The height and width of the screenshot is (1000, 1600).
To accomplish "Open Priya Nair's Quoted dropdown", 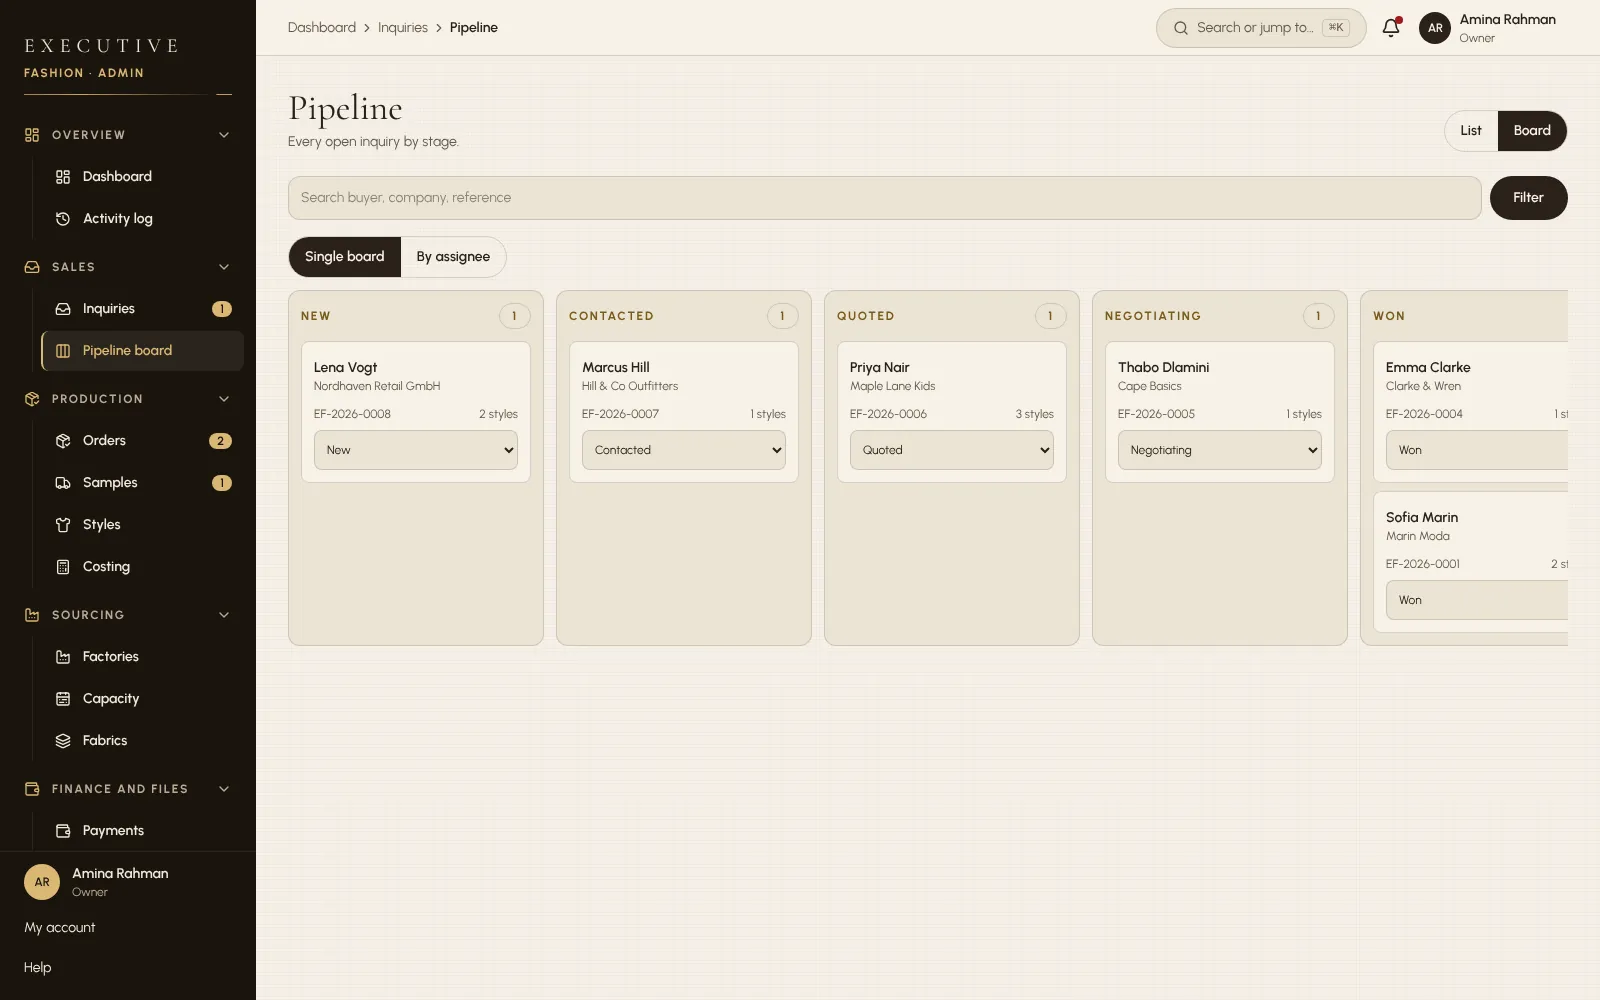I will [952, 450].
